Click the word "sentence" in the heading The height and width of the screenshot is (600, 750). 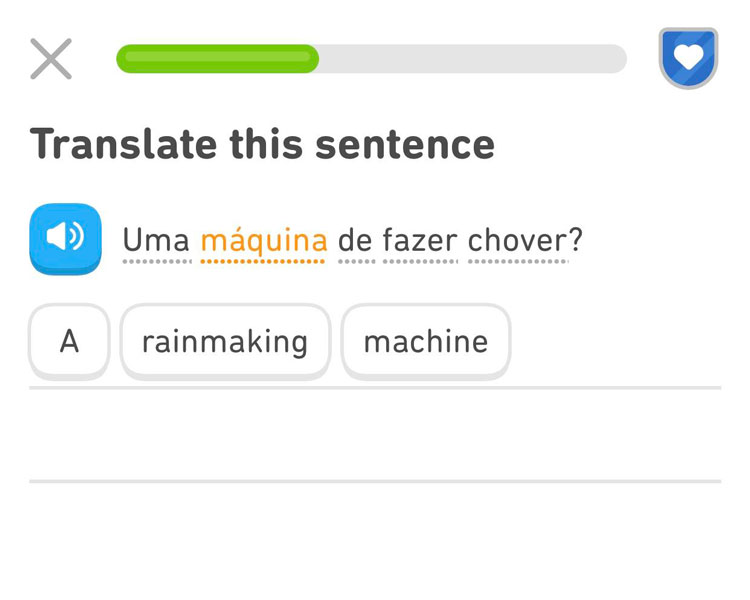405,144
